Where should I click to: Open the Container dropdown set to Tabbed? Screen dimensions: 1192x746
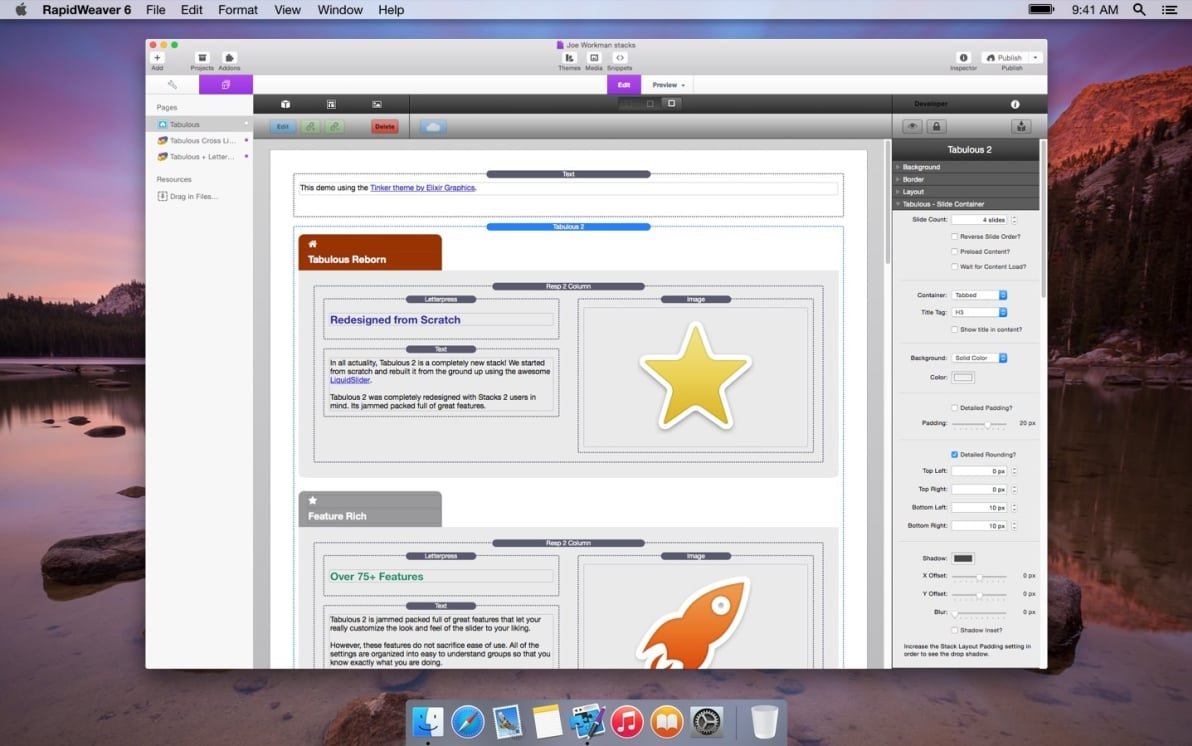tap(979, 295)
